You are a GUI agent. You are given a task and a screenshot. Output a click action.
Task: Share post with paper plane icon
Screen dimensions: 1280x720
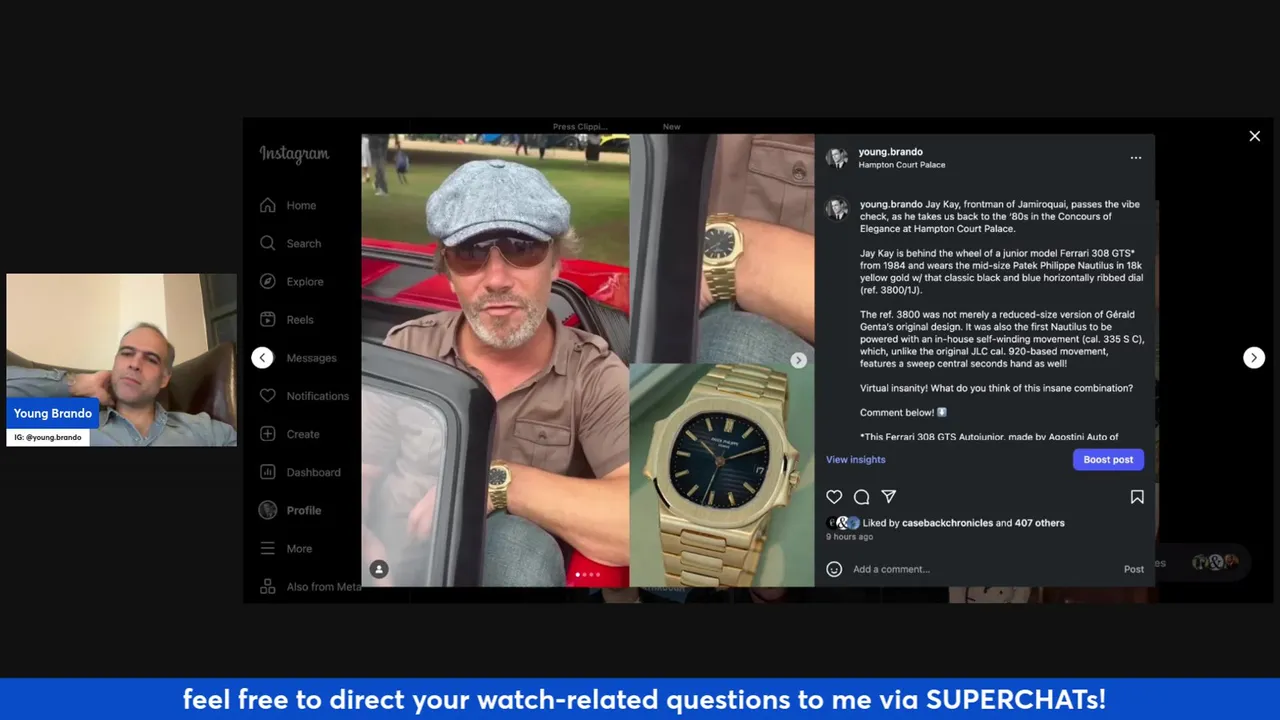point(888,496)
